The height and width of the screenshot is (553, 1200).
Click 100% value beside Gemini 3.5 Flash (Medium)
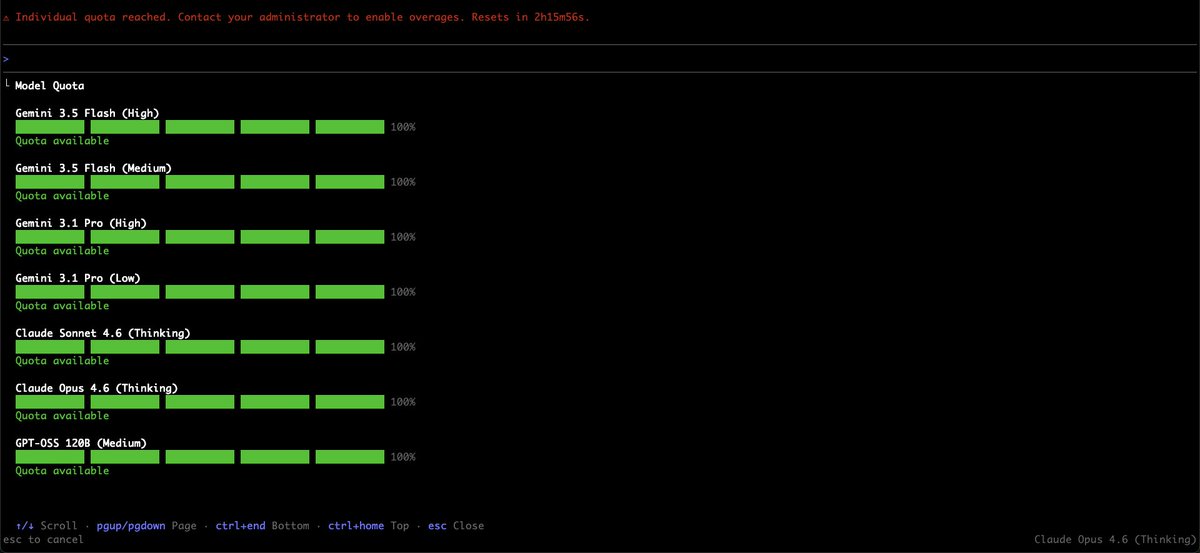403,182
